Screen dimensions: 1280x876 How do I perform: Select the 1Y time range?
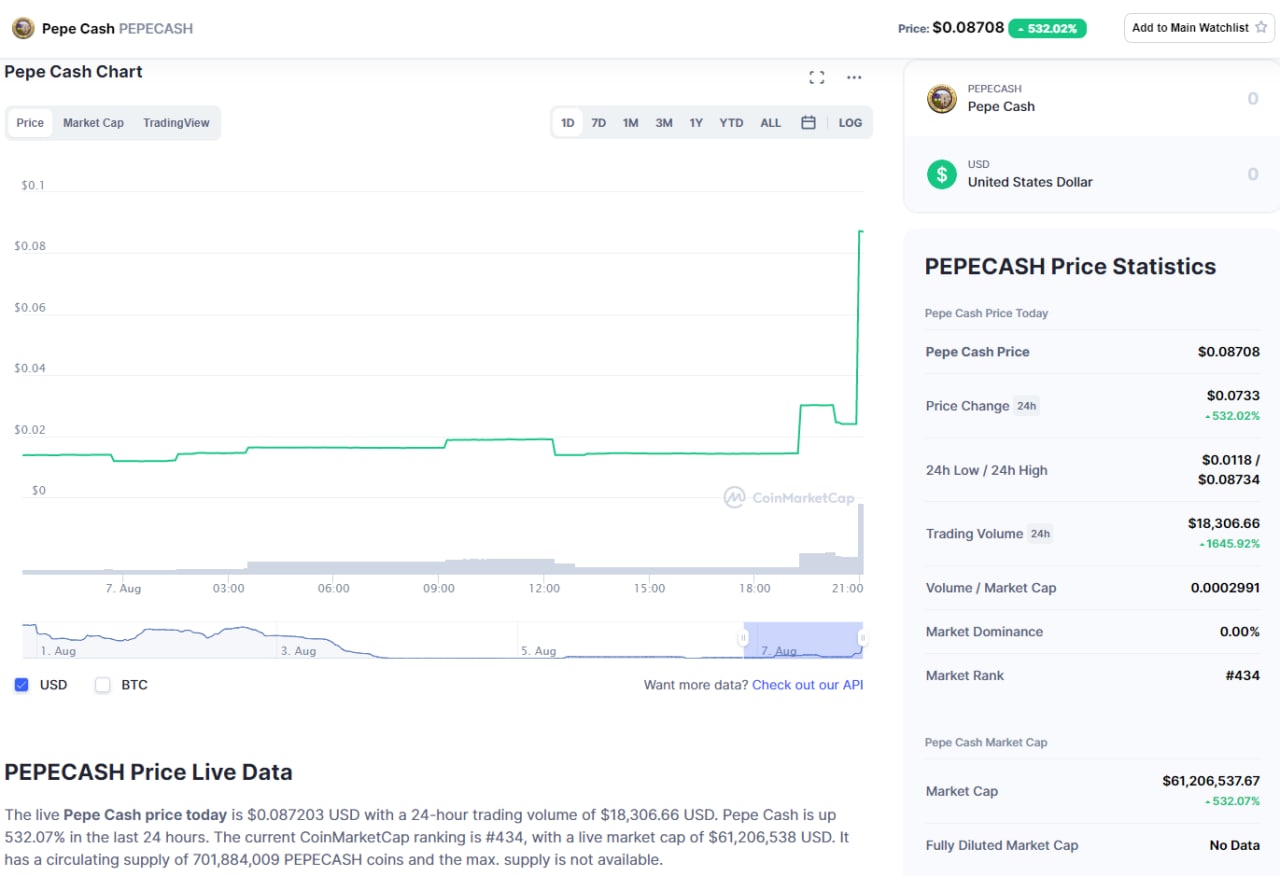[696, 123]
